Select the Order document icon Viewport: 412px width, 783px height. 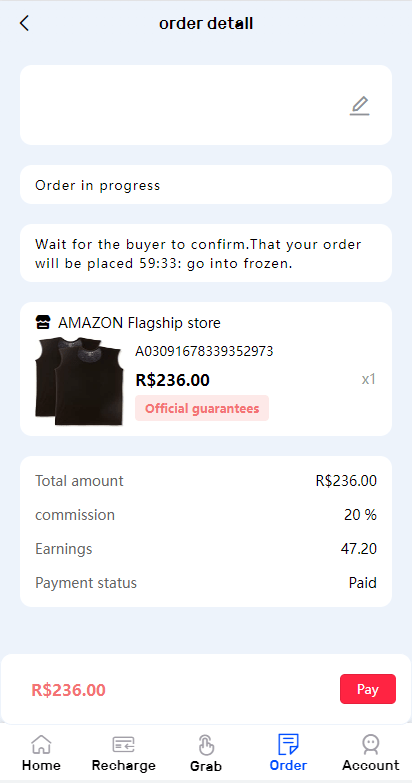pyautogui.click(x=288, y=744)
